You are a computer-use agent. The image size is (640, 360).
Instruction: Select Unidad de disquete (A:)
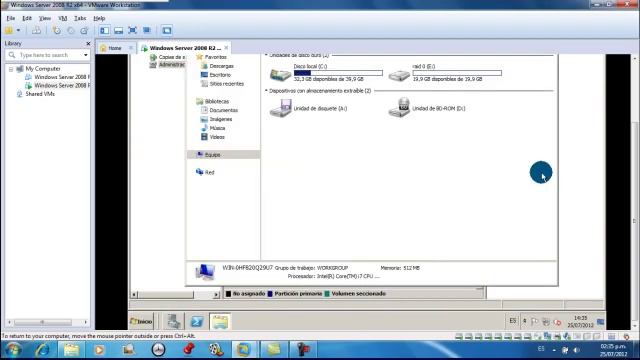[309, 109]
